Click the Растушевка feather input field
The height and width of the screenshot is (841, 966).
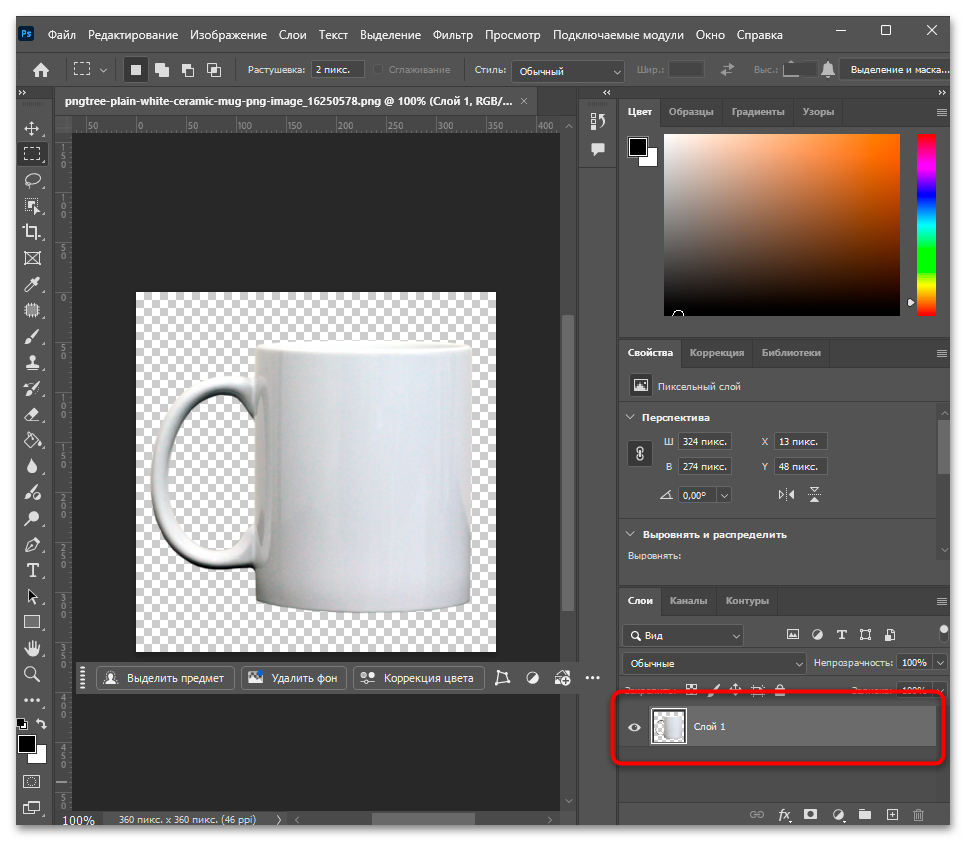[x=337, y=70]
